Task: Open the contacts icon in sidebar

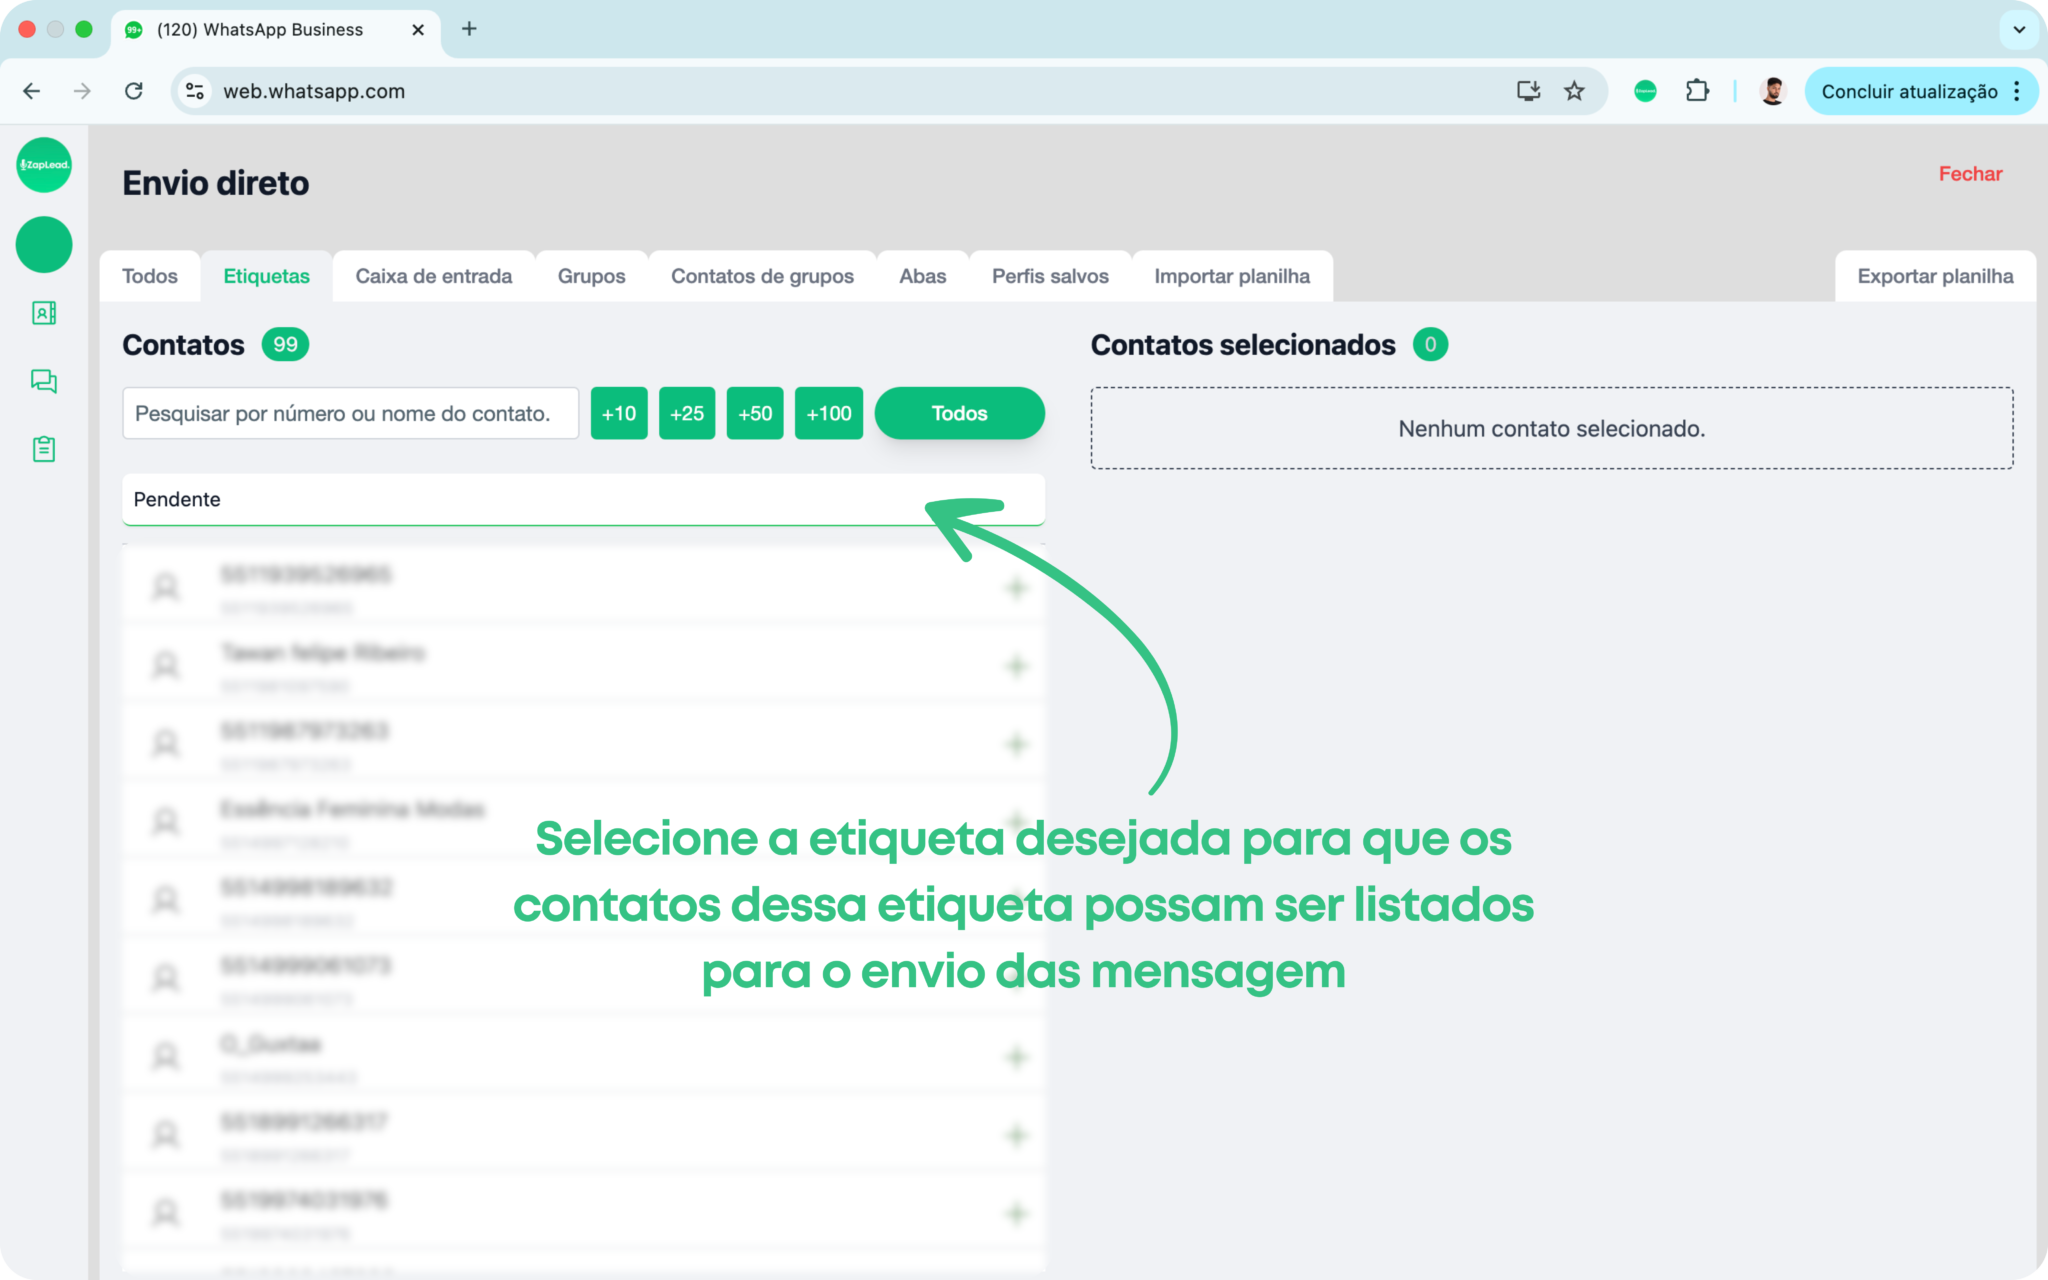Action: (44, 313)
